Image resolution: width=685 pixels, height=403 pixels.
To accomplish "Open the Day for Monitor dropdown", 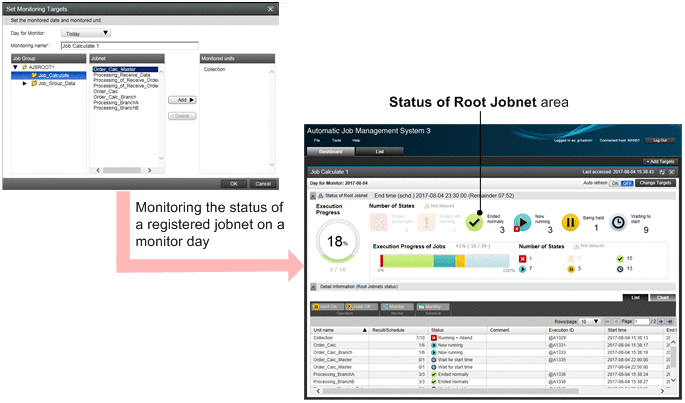I will click(86, 33).
